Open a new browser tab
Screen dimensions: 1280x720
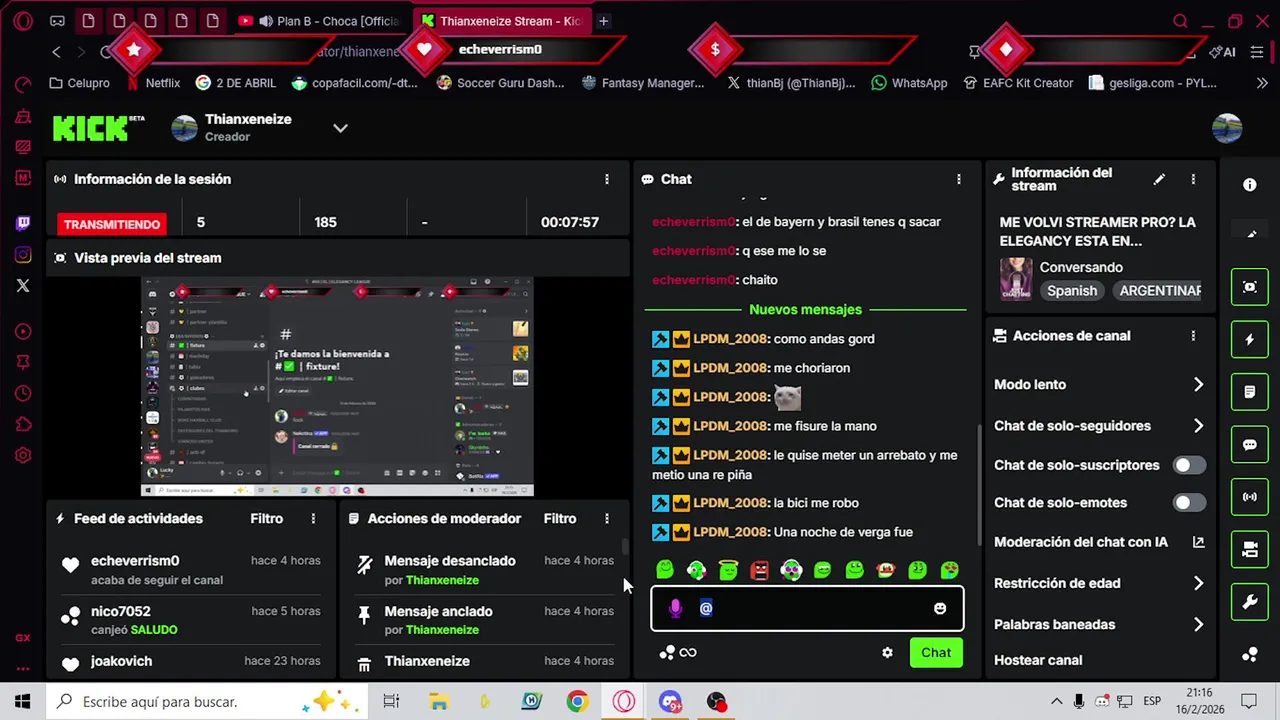point(603,21)
